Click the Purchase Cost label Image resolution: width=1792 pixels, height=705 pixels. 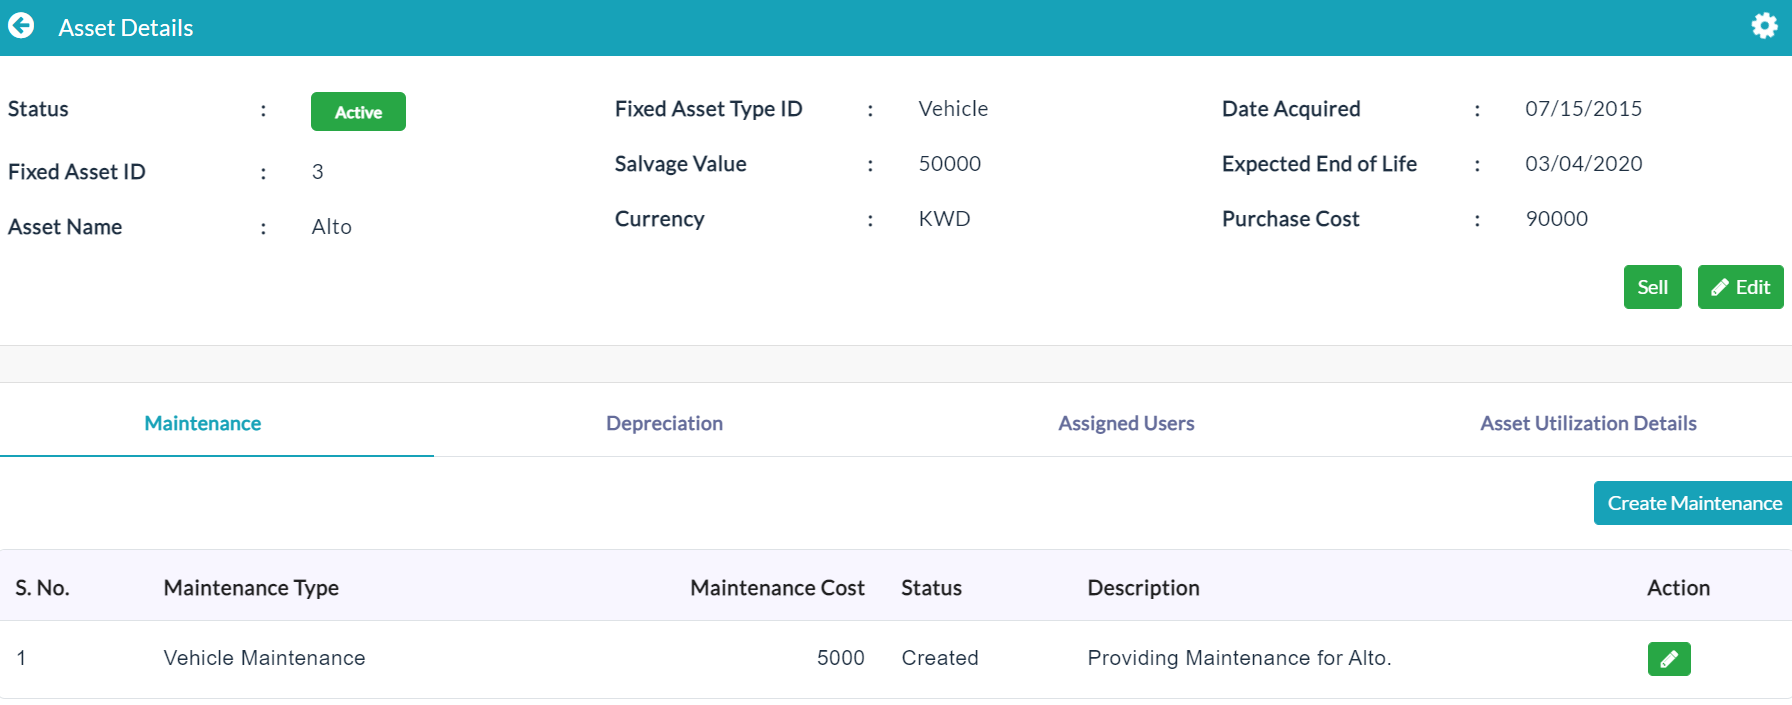(1290, 219)
